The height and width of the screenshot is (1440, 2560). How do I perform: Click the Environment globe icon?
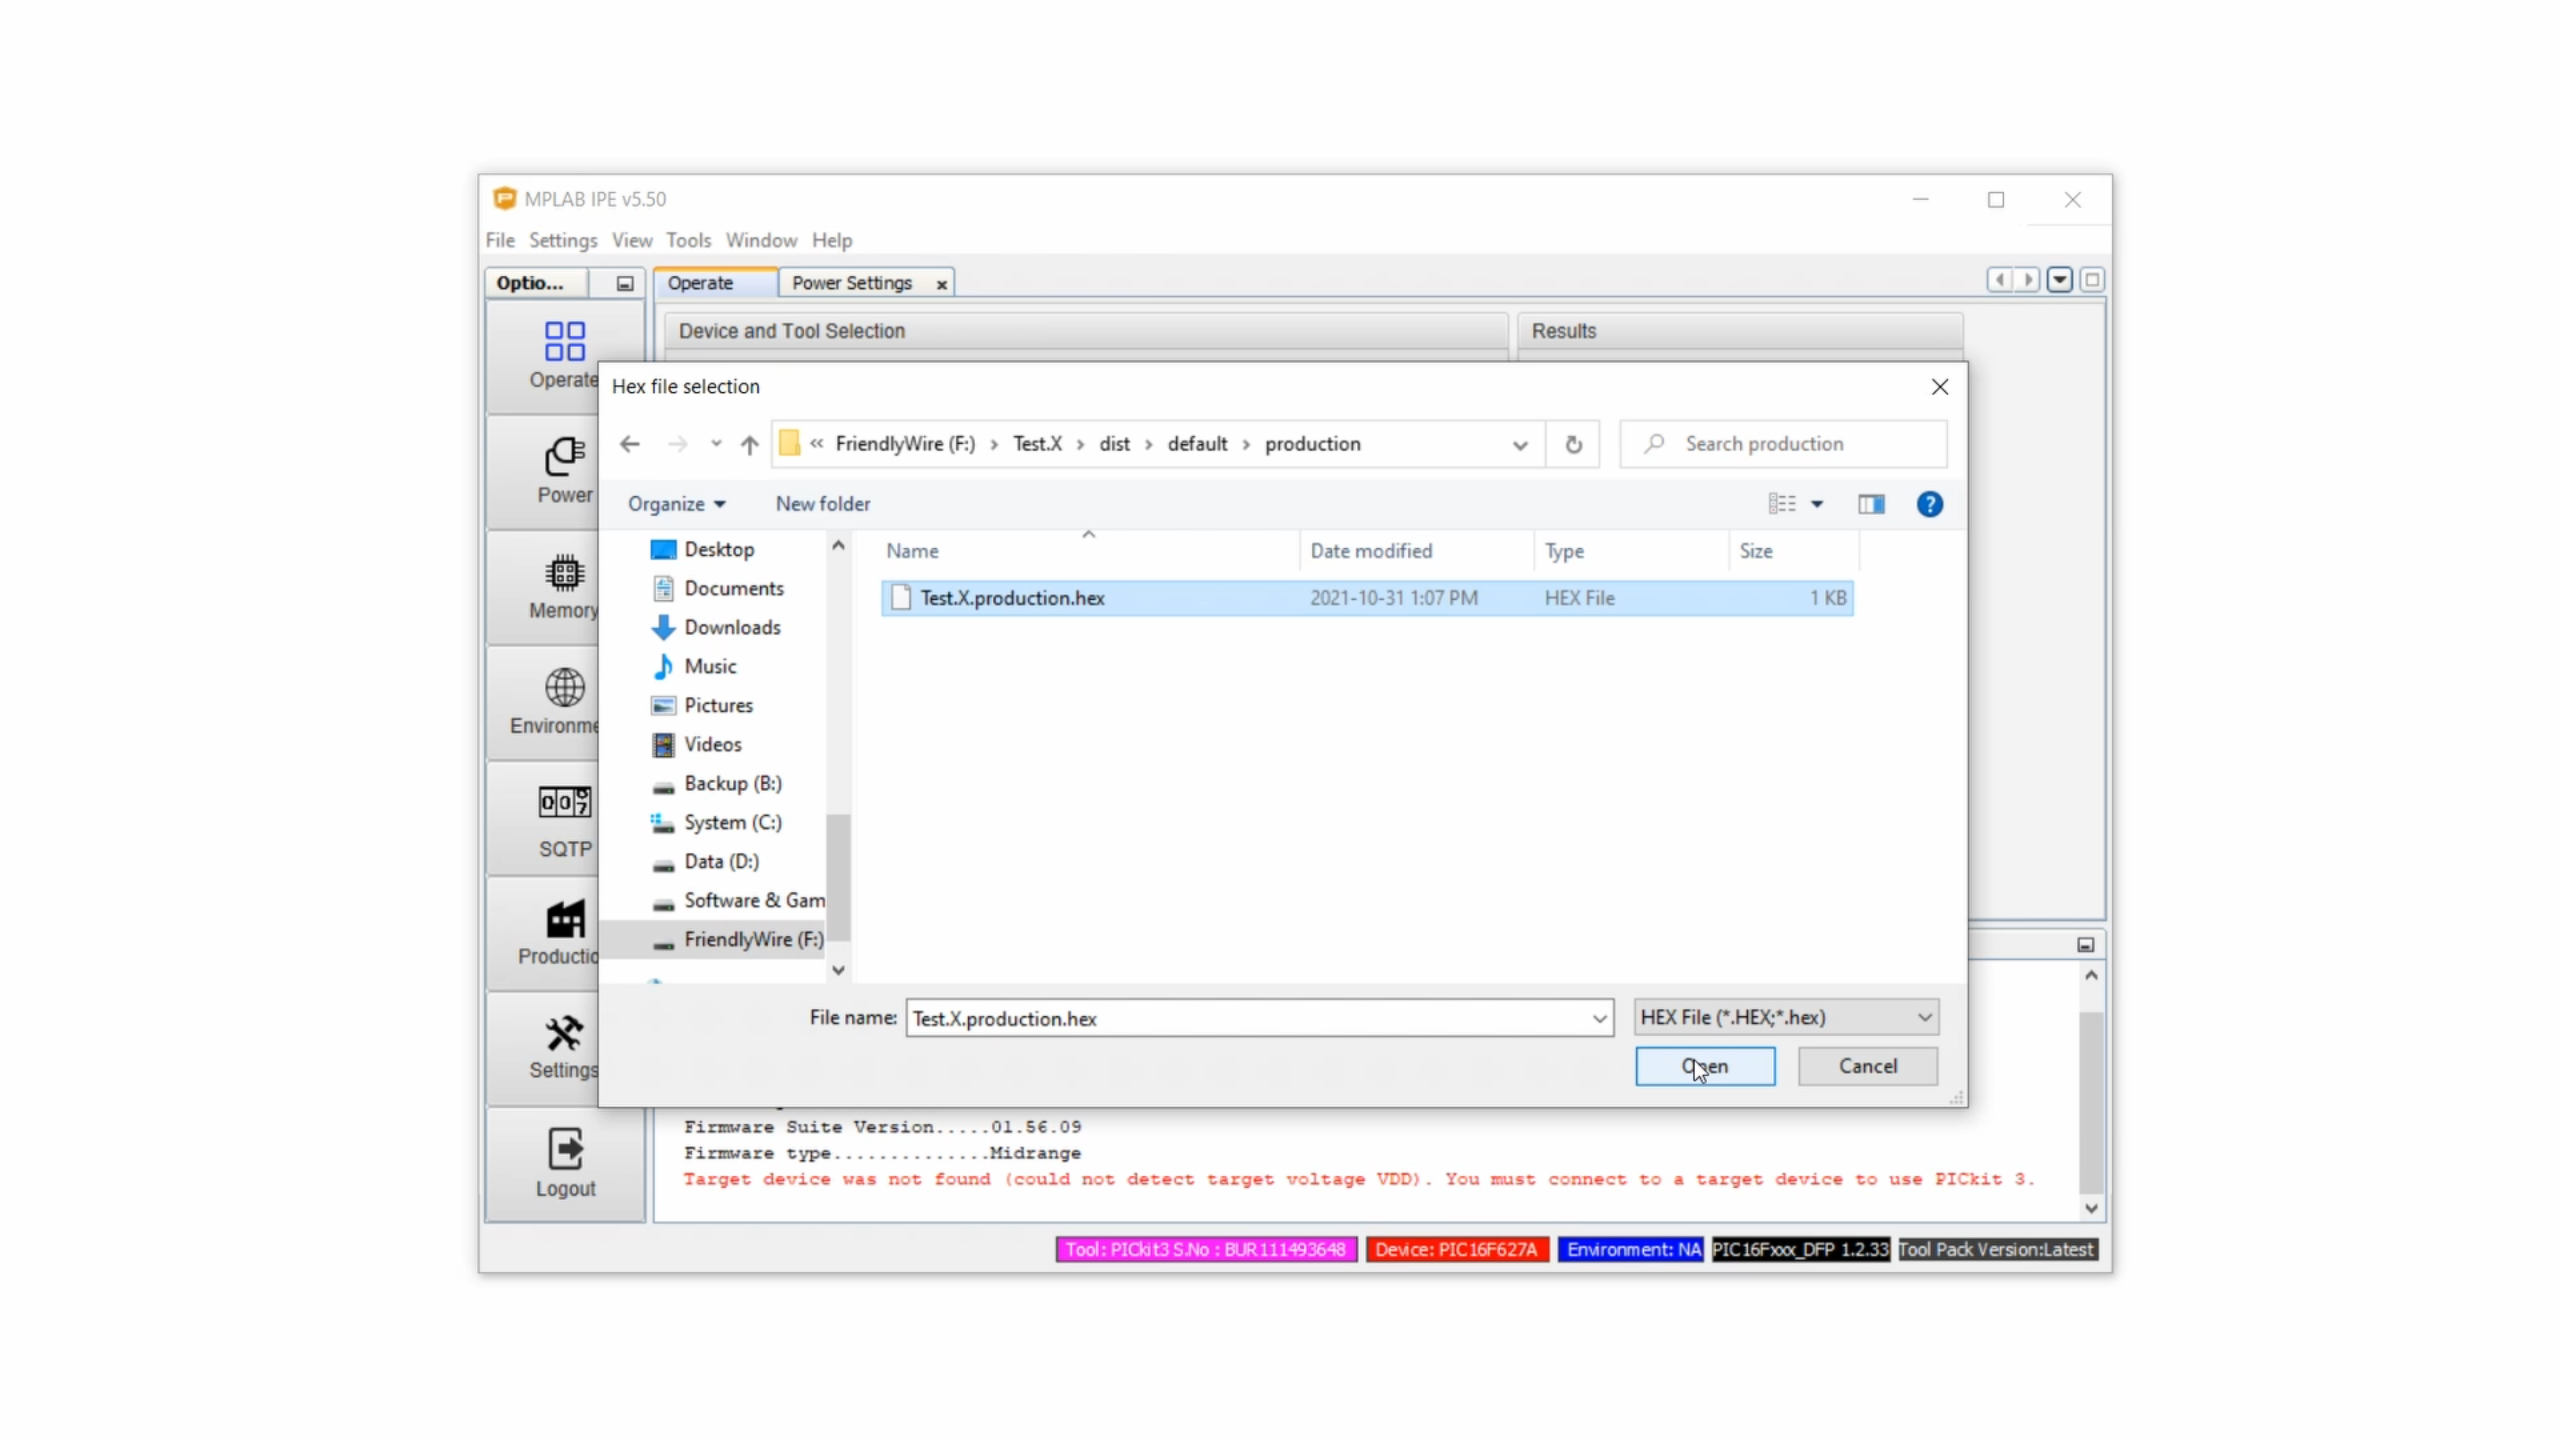[x=564, y=688]
